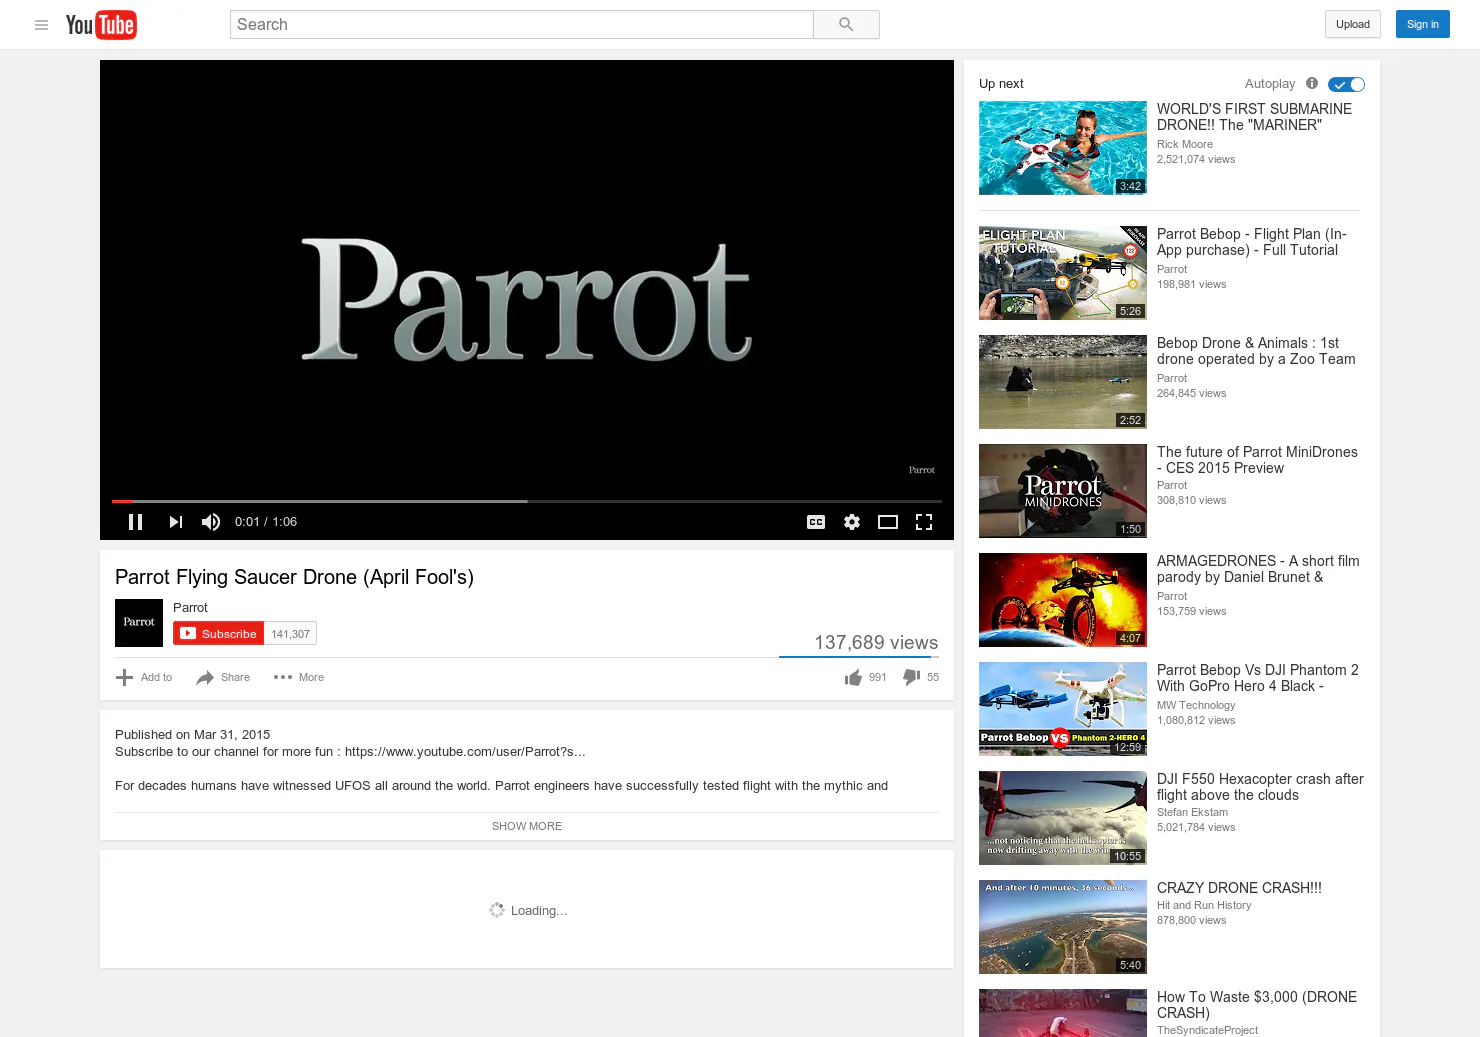The width and height of the screenshot is (1480, 1037).
Task: Open Parrot channel avatar
Action: pyautogui.click(x=139, y=623)
